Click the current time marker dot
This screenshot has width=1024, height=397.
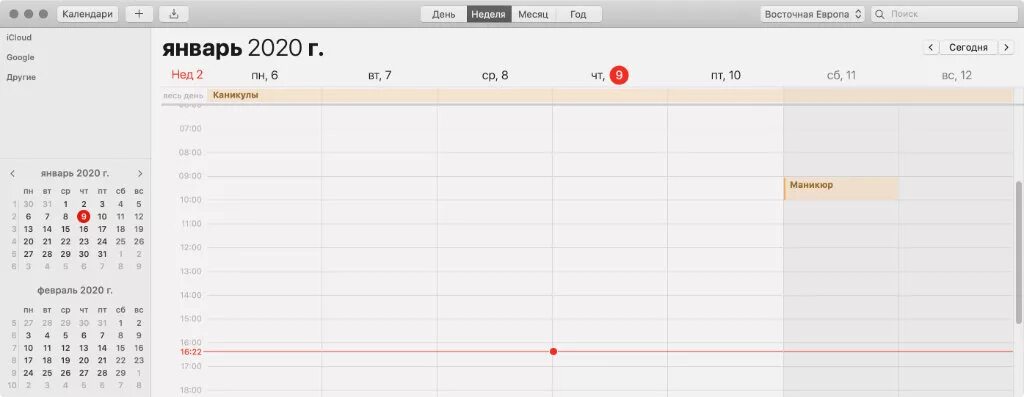(x=553, y=351)
